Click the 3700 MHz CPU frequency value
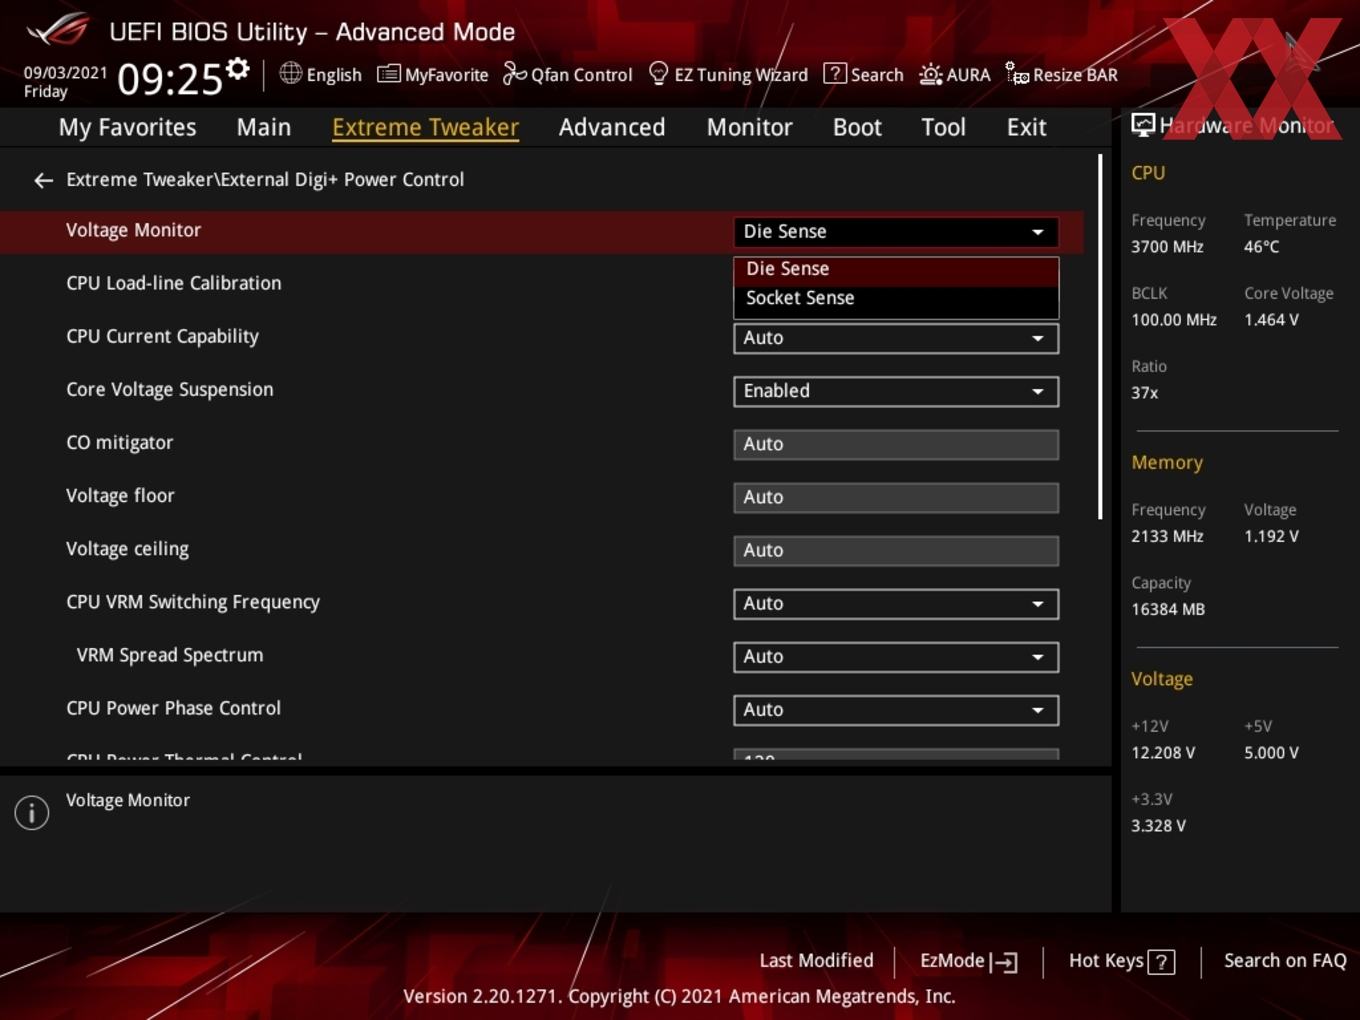Image resolution: width=1360 pixels, height=1020 pixels. pos(1167,247)
